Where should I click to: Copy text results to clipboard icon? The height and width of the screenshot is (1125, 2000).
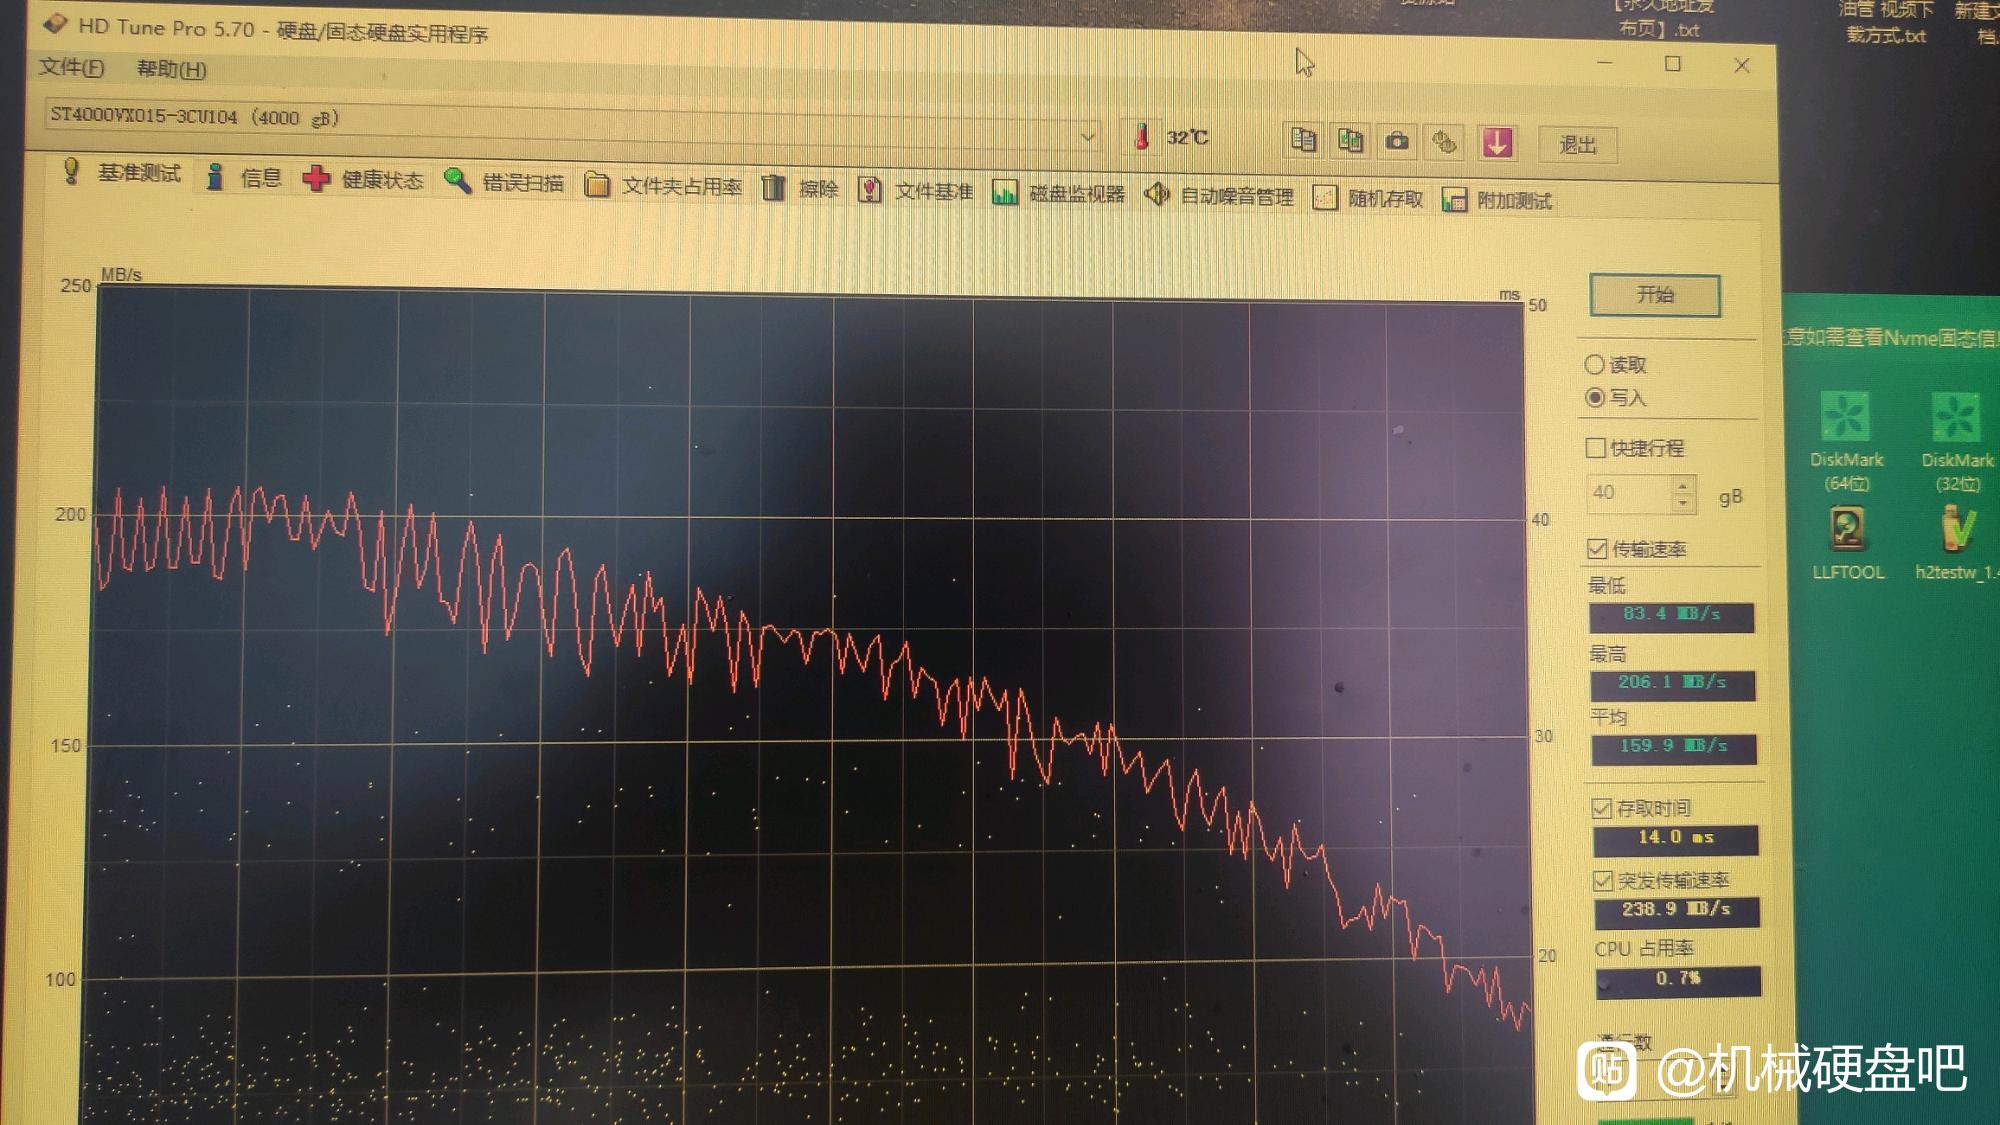tap(1303, 140)
